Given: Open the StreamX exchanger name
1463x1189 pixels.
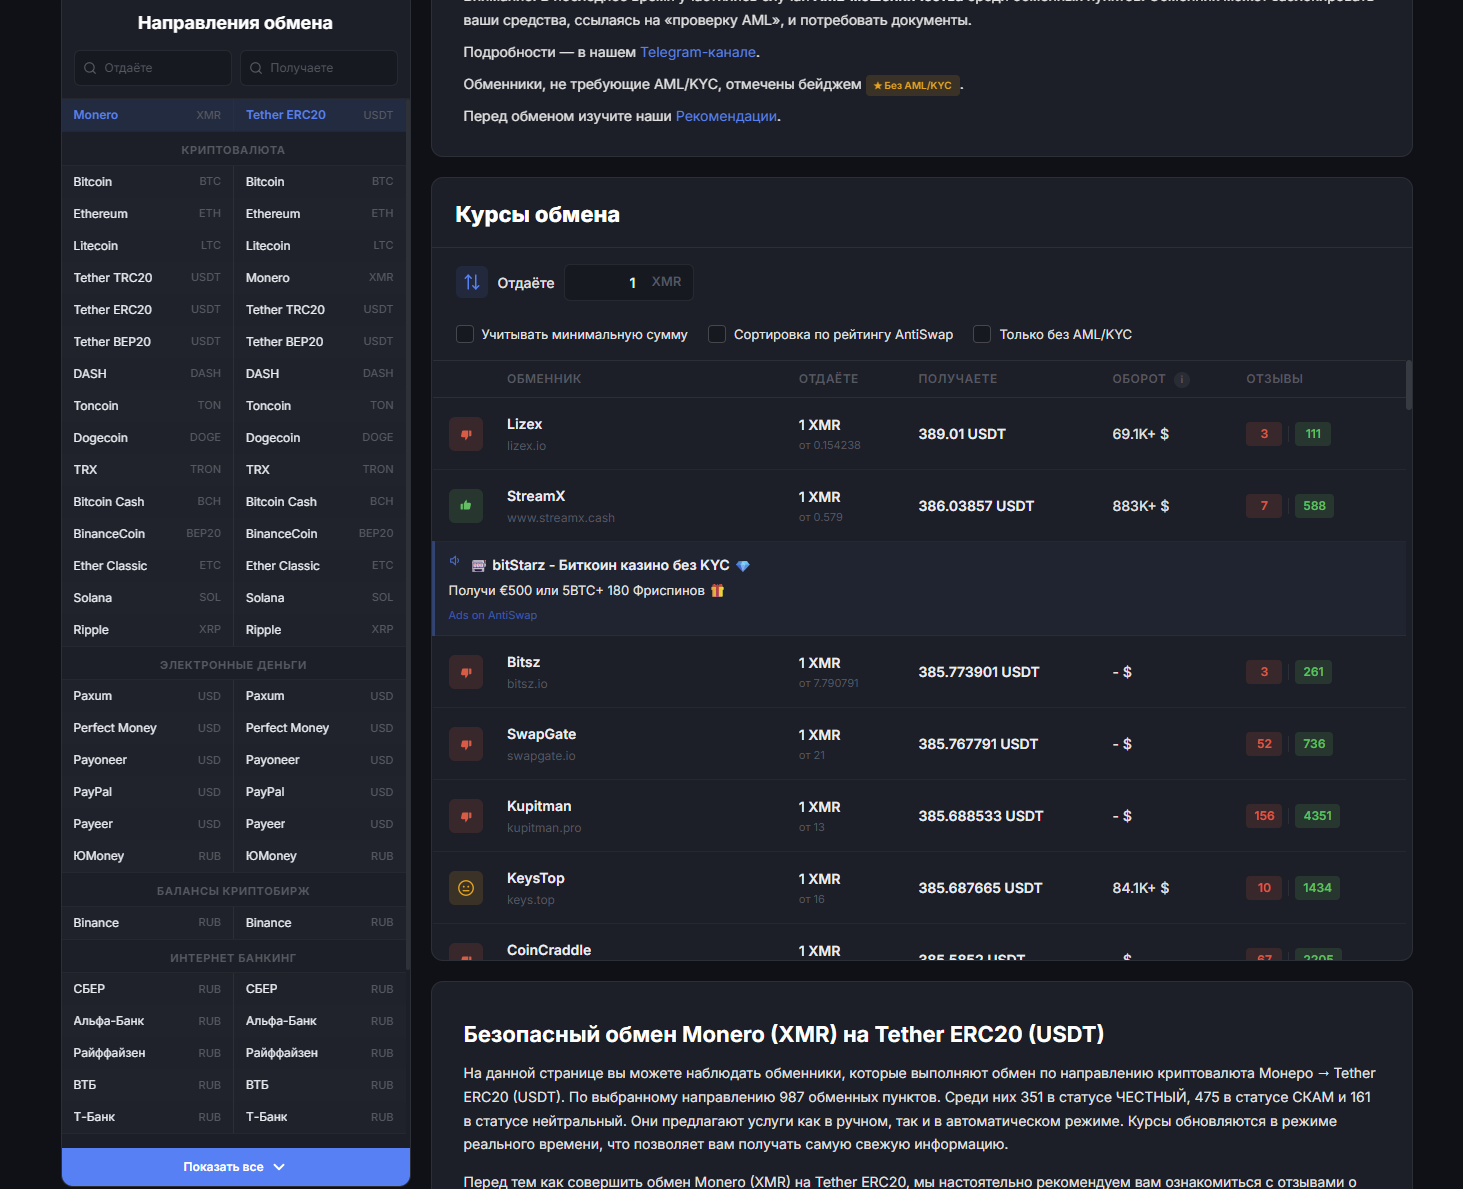Looking at the screenshot, I should click(x=536, y=496).
